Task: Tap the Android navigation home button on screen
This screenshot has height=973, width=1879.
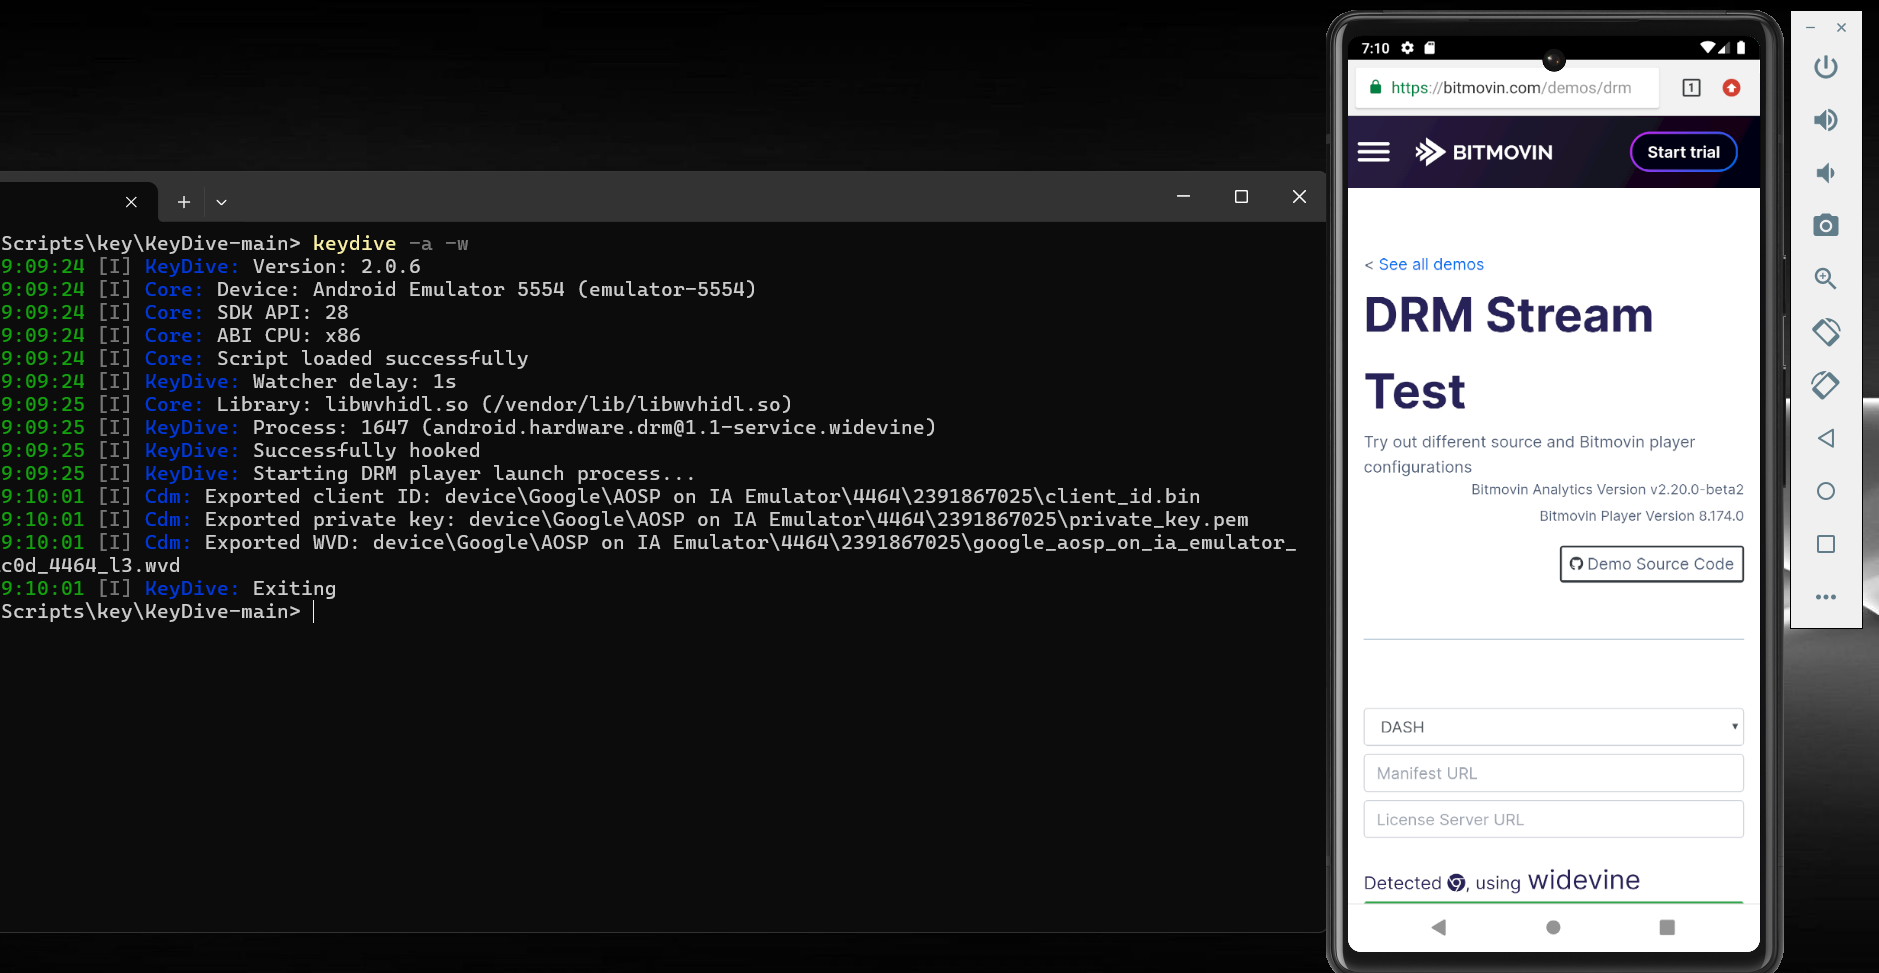Action: [1553, 927]
